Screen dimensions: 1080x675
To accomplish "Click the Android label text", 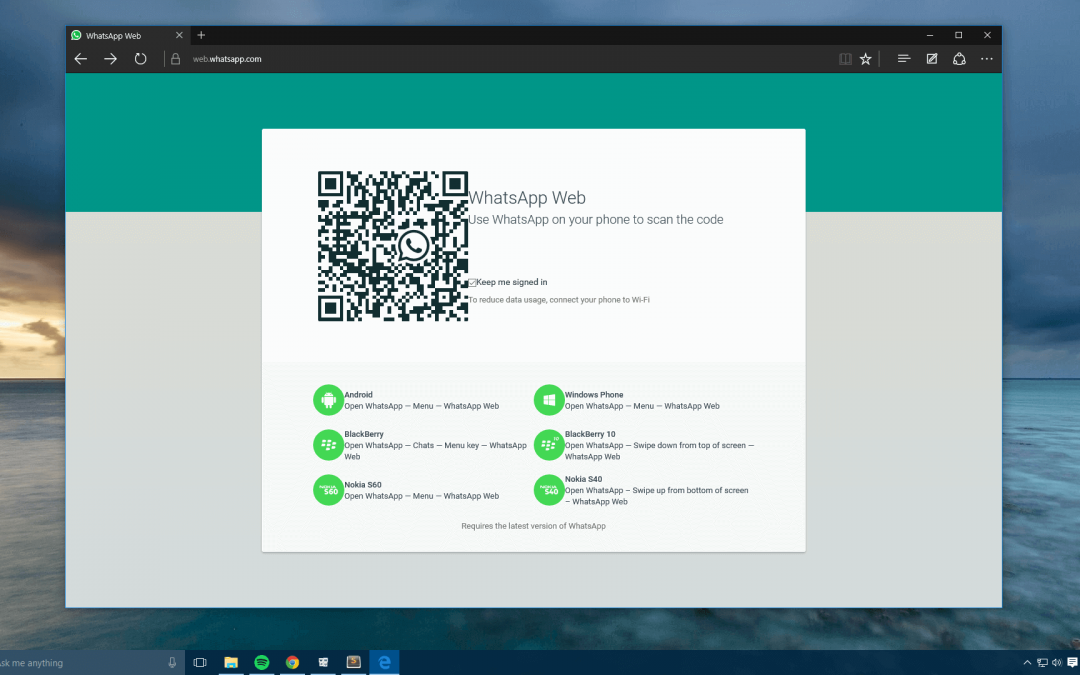I will coord(358,395).
